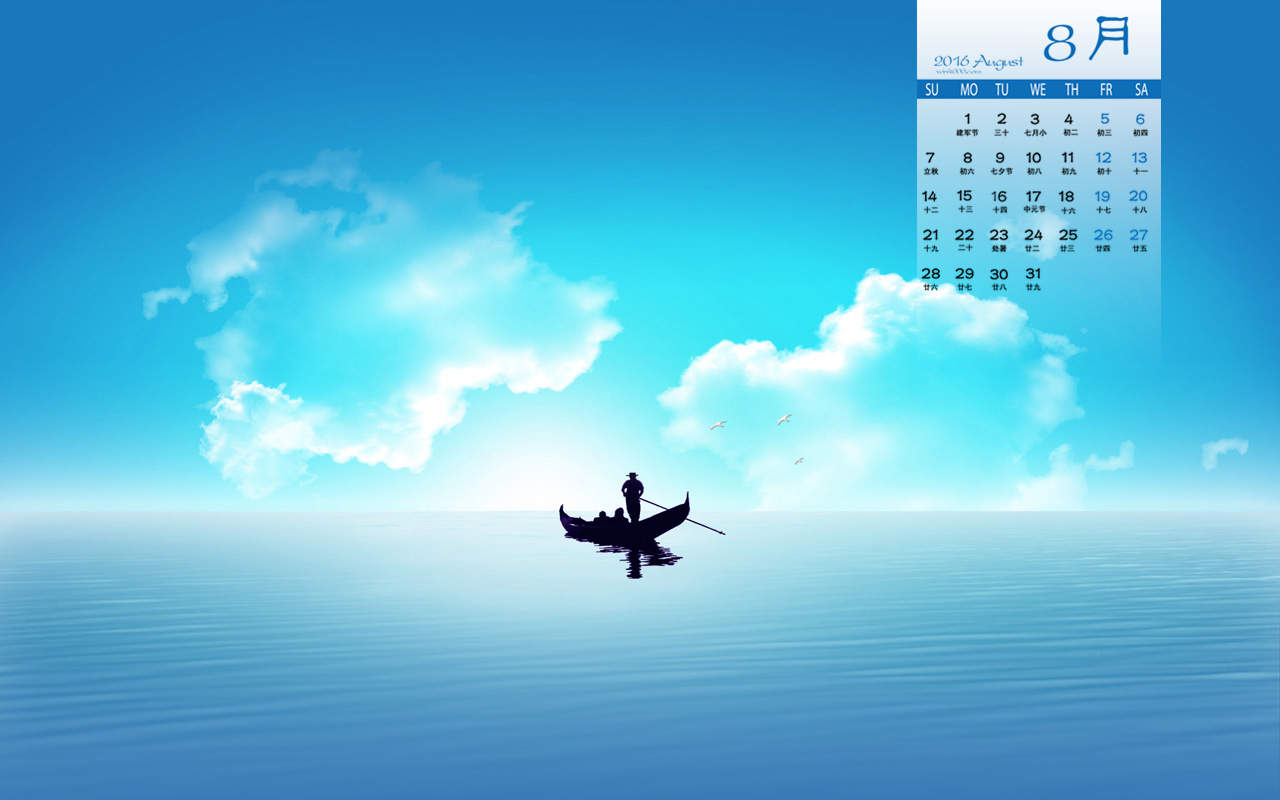The height and width of the screenshot is (800, 1280).
Task: Click Friday August 19 date
Action: pyautogui.click(x=1102, y=200)
